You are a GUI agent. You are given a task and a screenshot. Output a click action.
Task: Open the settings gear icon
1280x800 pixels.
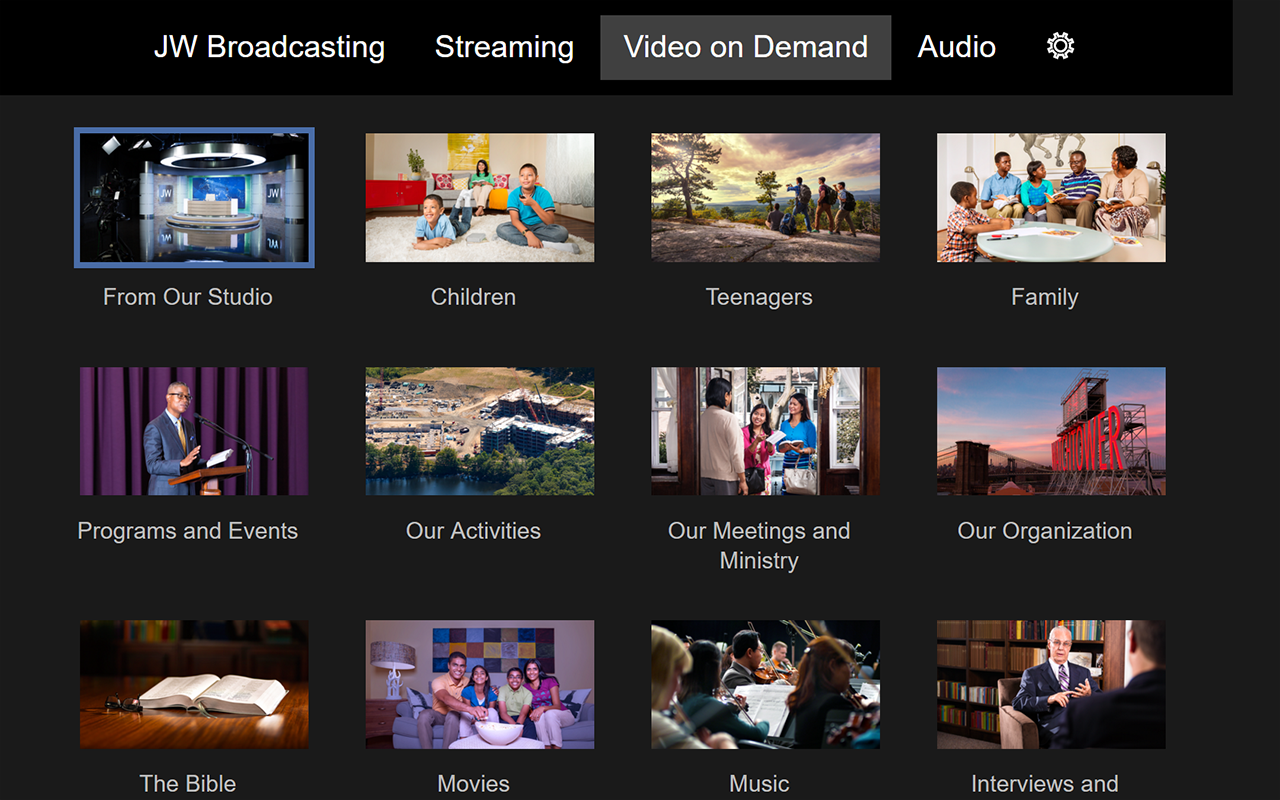click(1058, 45)
